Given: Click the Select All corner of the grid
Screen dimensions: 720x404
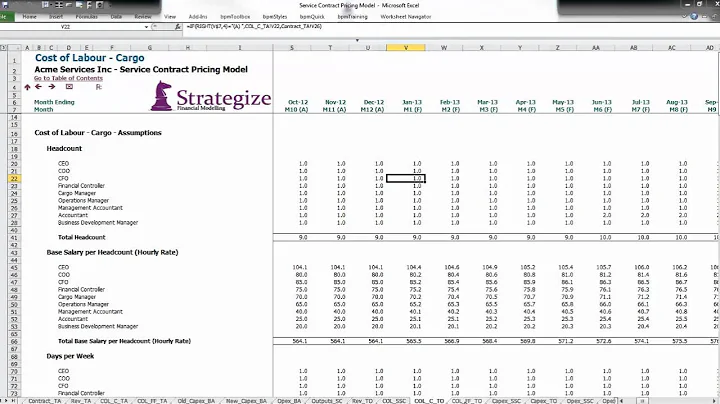Looking at the screenshot, I should (14, 47).
